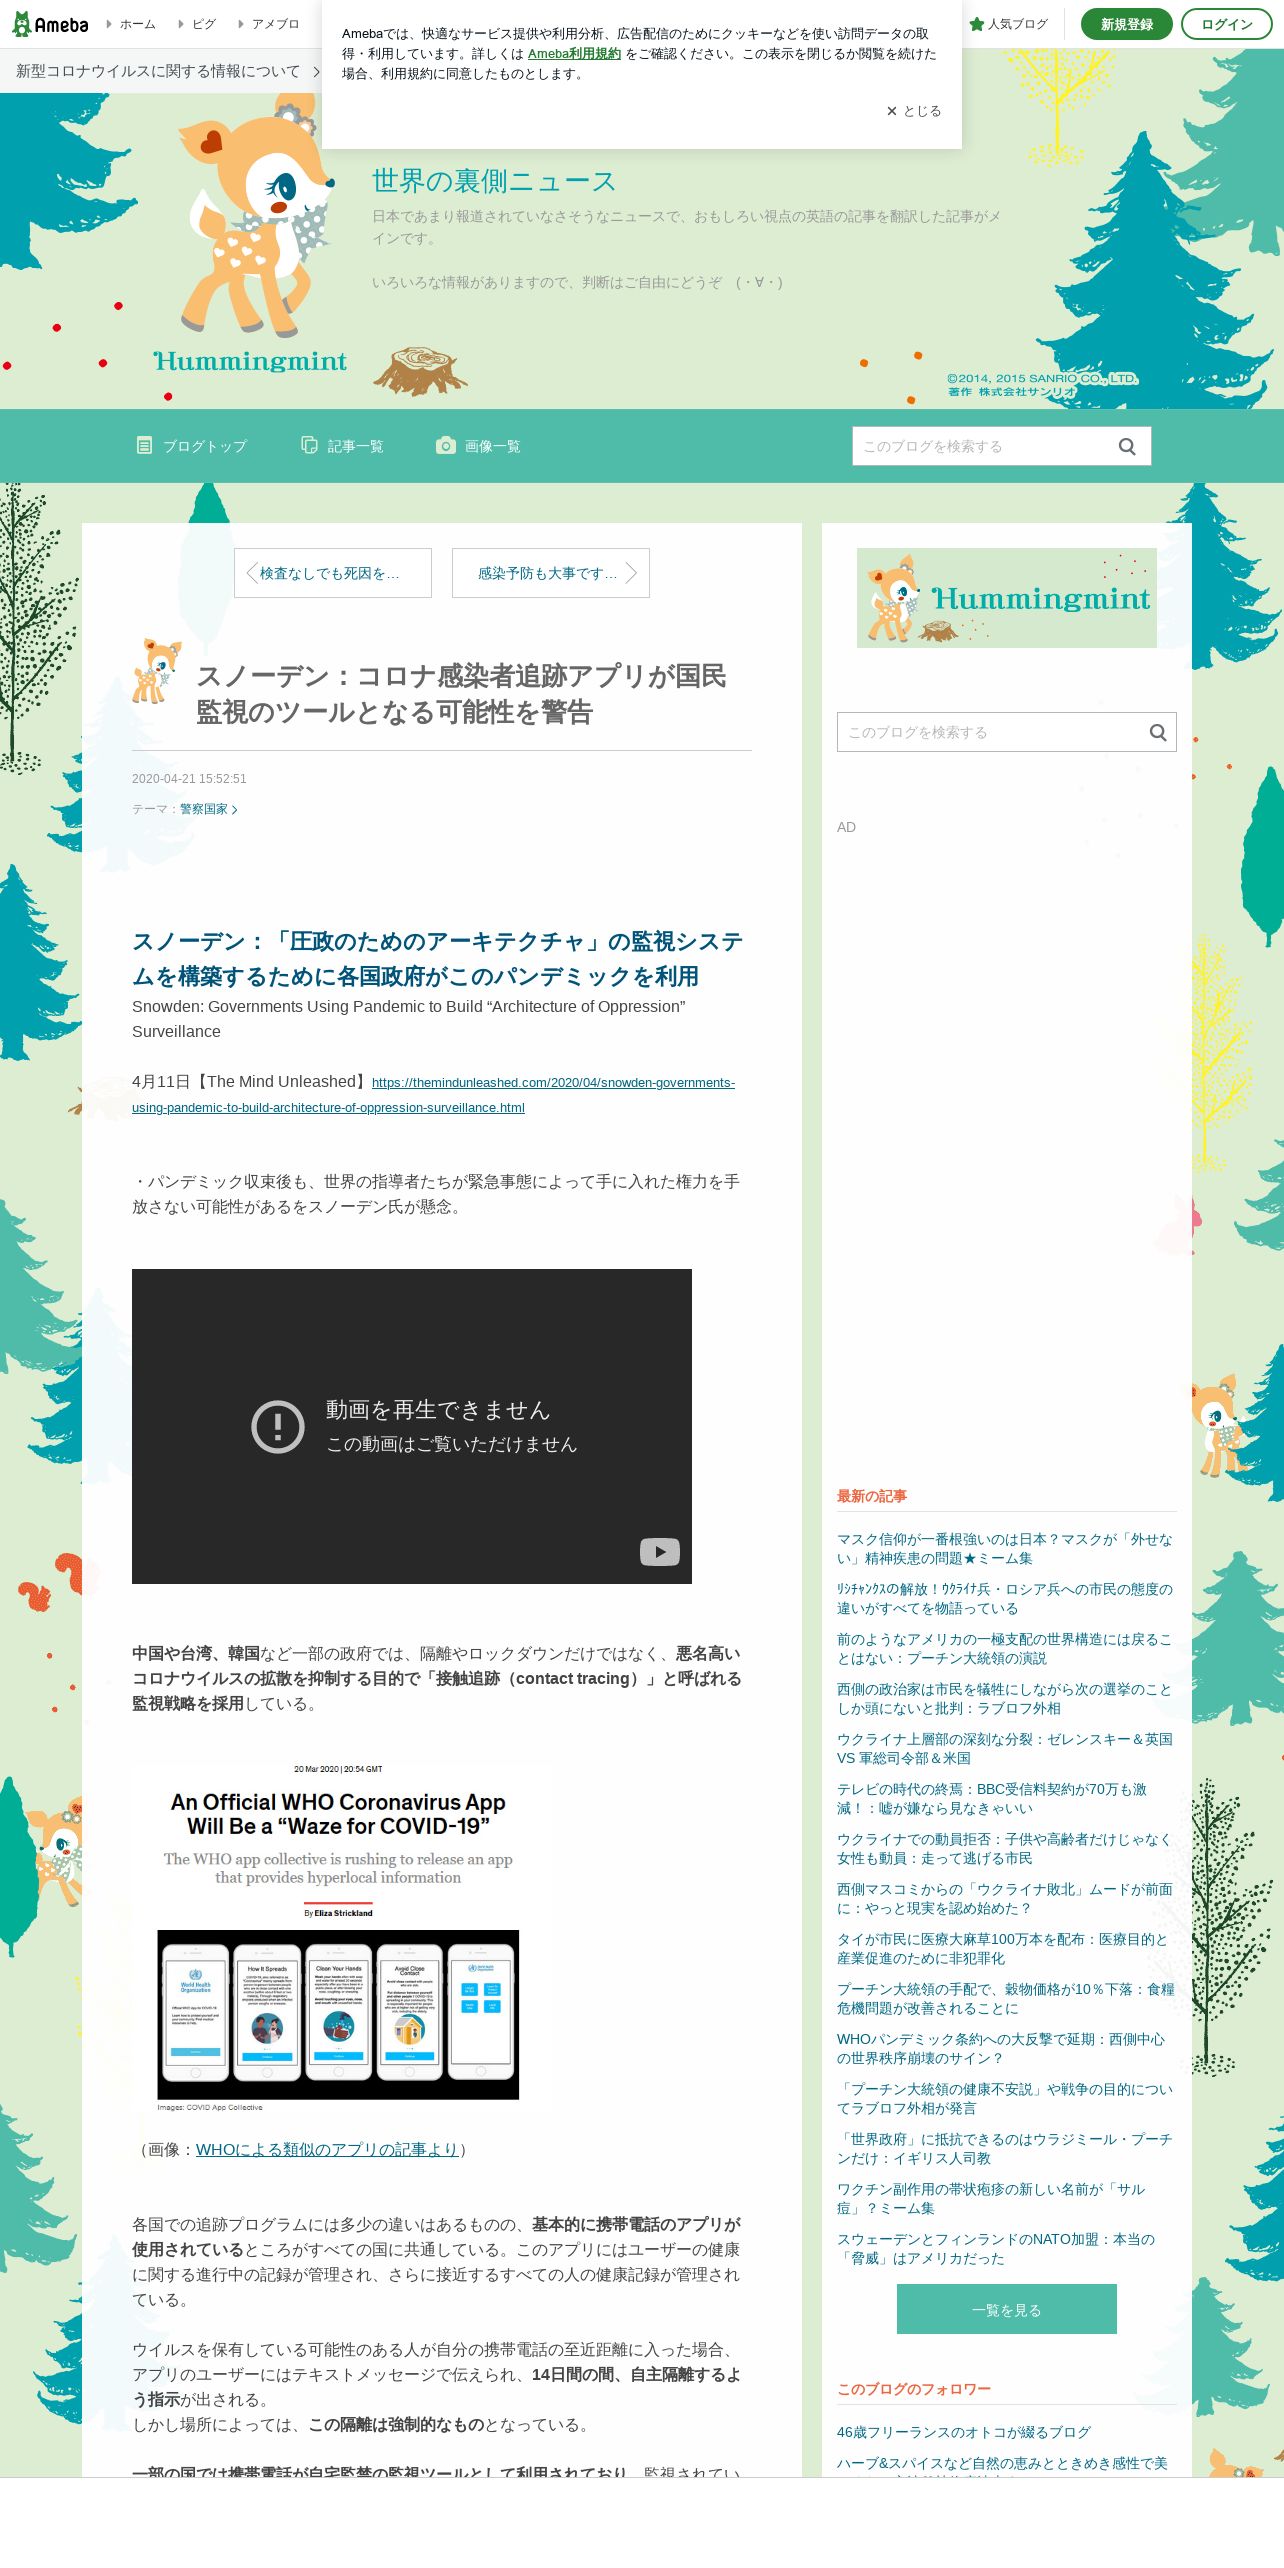This screenshot has width=1284, height=2568.
Task: Open blog title 世界の裏側ニュース
Action: [x=494, y=181]
